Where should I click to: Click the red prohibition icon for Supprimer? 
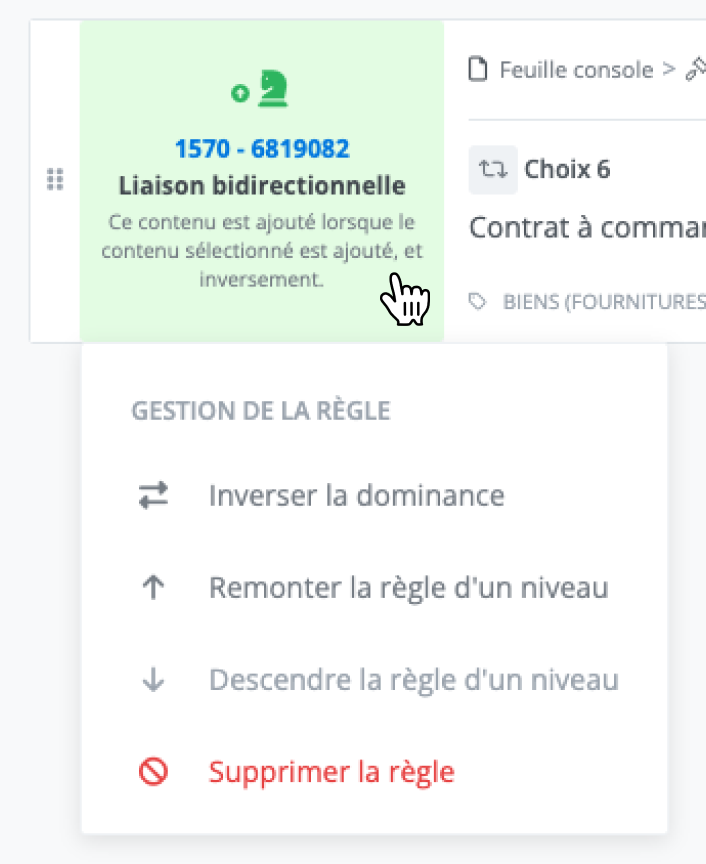click(153, 771)
